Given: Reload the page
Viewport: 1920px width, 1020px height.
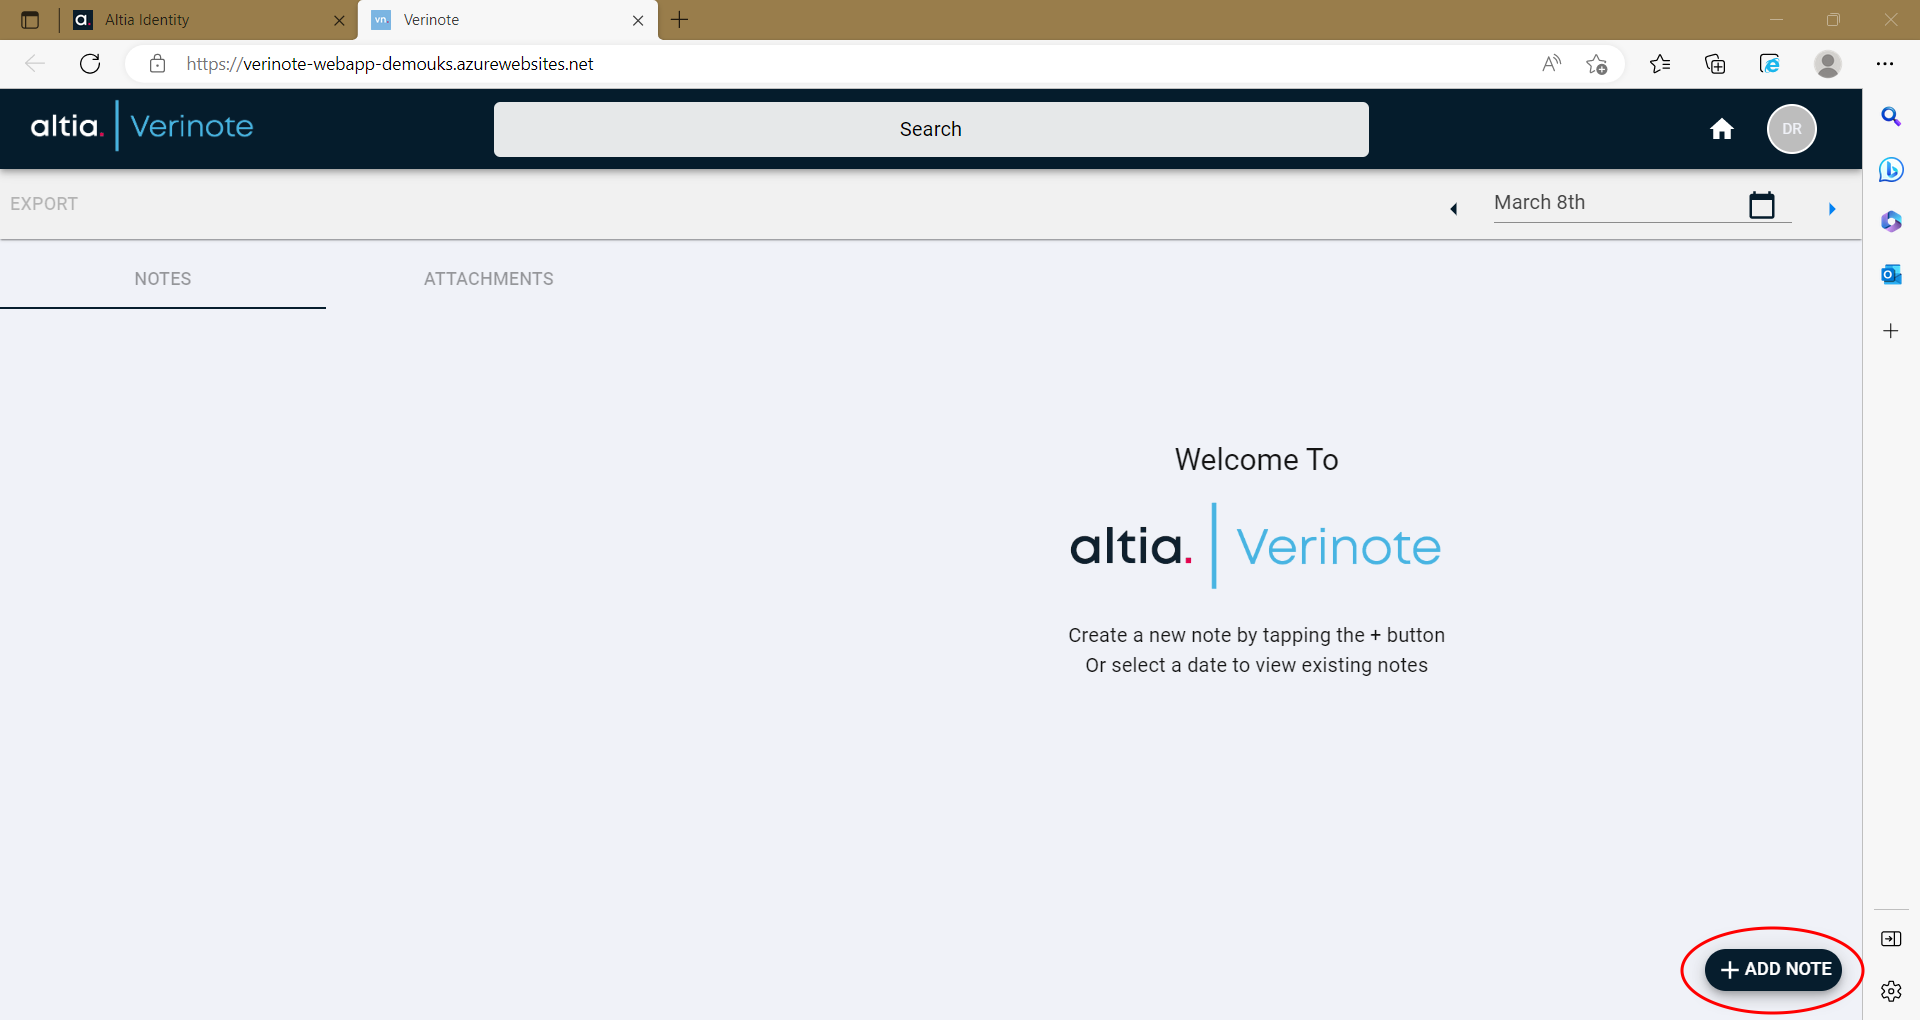Looking at the screenshot, I should tap(90, 64).
